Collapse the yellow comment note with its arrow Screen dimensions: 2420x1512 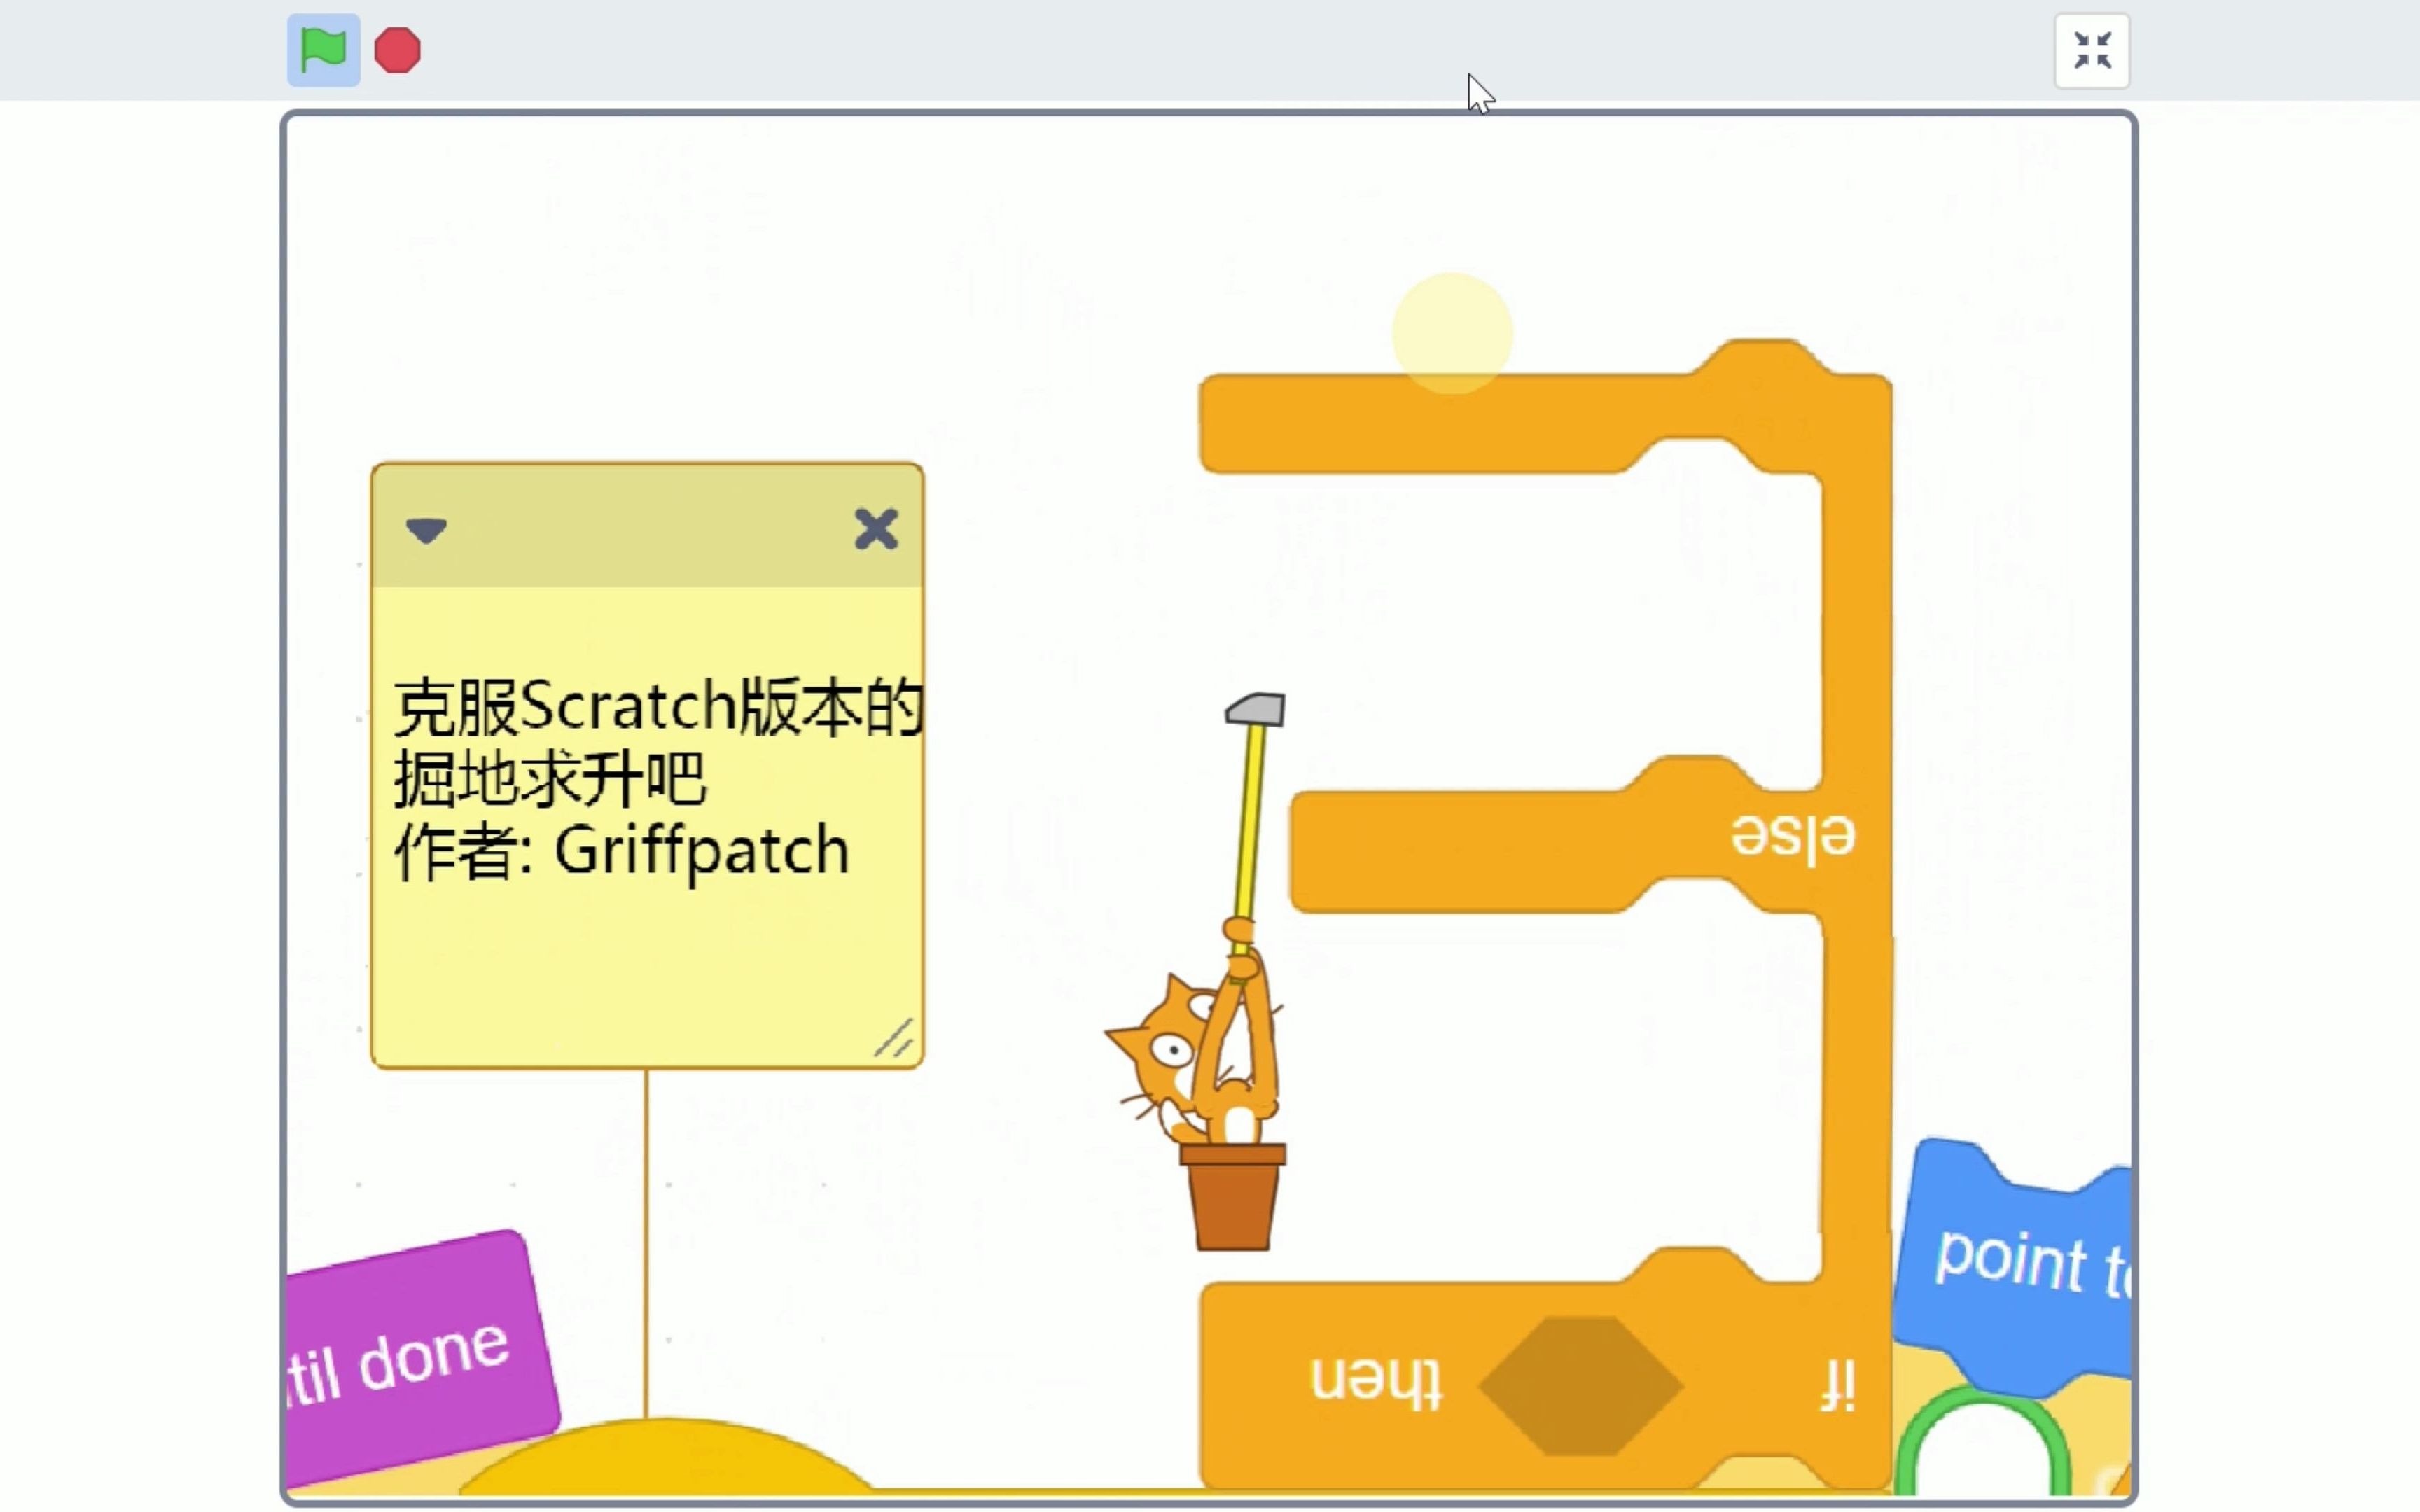[x=426, y=529]
